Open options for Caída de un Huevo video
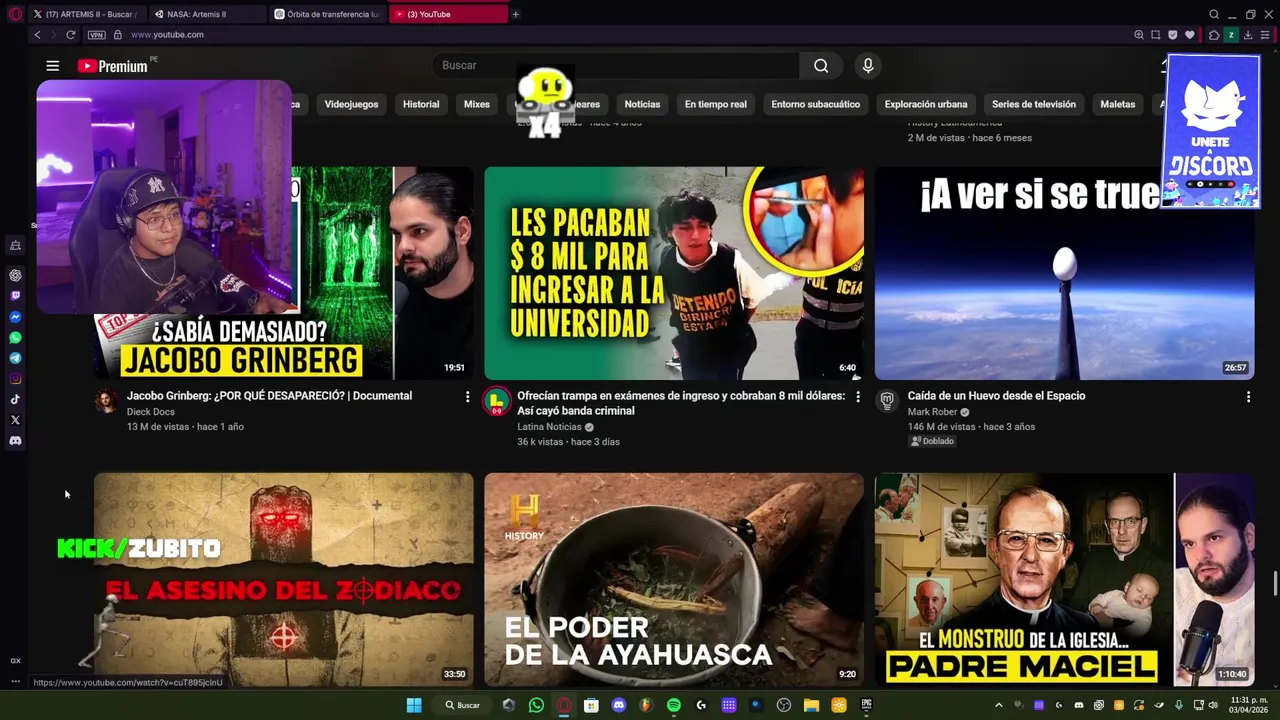Screen dimensions: 1280x720 (x=1248, y=397)
